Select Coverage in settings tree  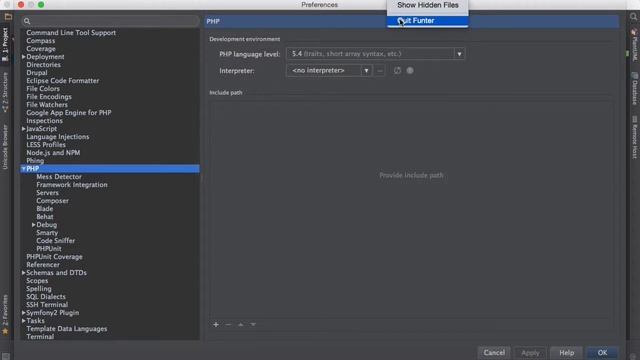pyautogui.click(x=41, y=49)
